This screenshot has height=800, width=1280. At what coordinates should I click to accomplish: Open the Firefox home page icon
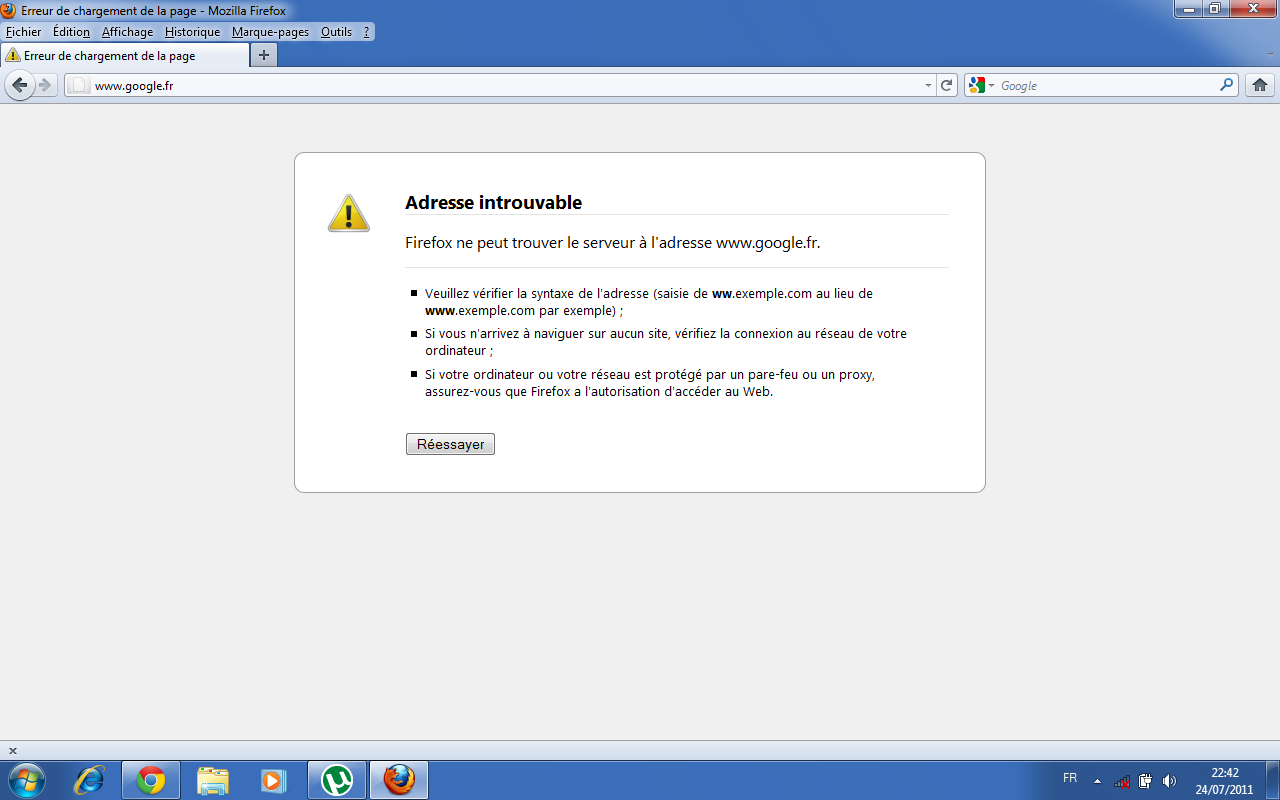click(x=1260, y=85)
